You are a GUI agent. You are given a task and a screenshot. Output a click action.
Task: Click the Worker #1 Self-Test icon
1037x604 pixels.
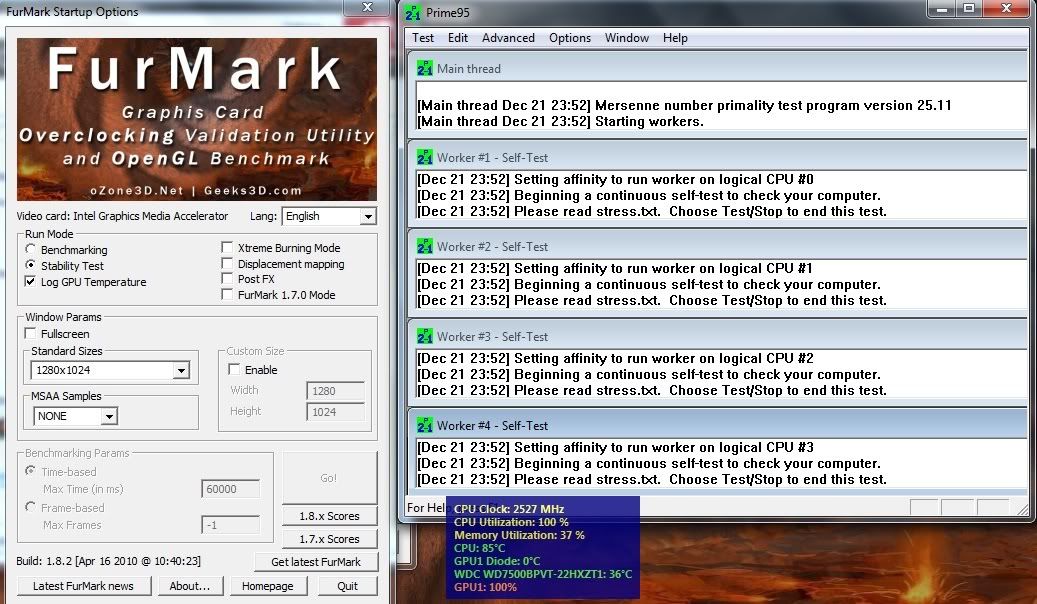pyautogui.click(x=425, y=158)
